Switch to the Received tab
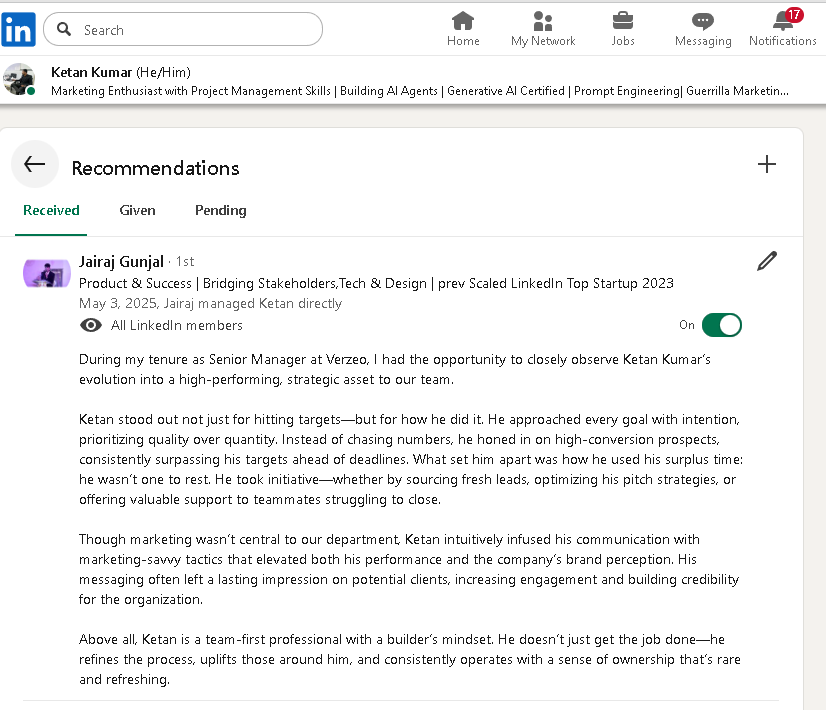 click(x=51, y=210)
